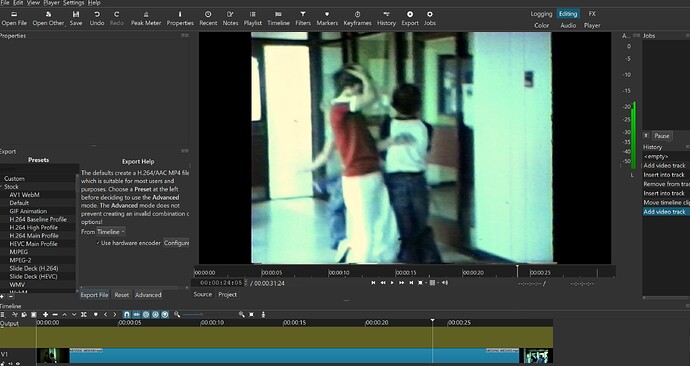Collapse the Stock presets group
This screenshot has height=366, width=690.
pos(2,187)
